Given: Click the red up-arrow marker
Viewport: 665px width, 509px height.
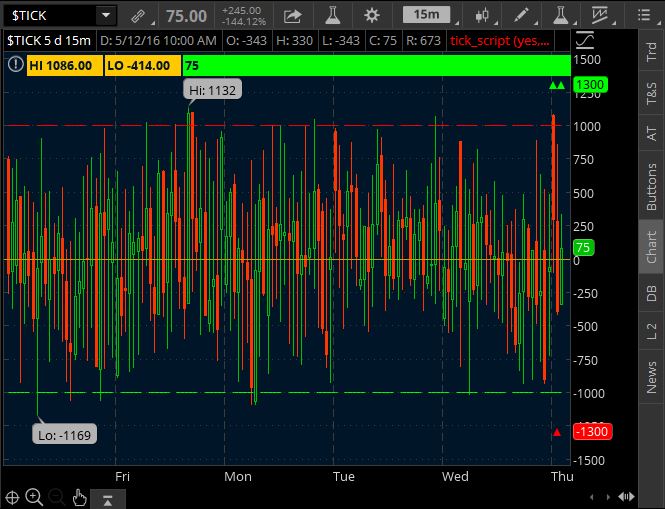Looking at the screenshot, I should pos(557,432).
